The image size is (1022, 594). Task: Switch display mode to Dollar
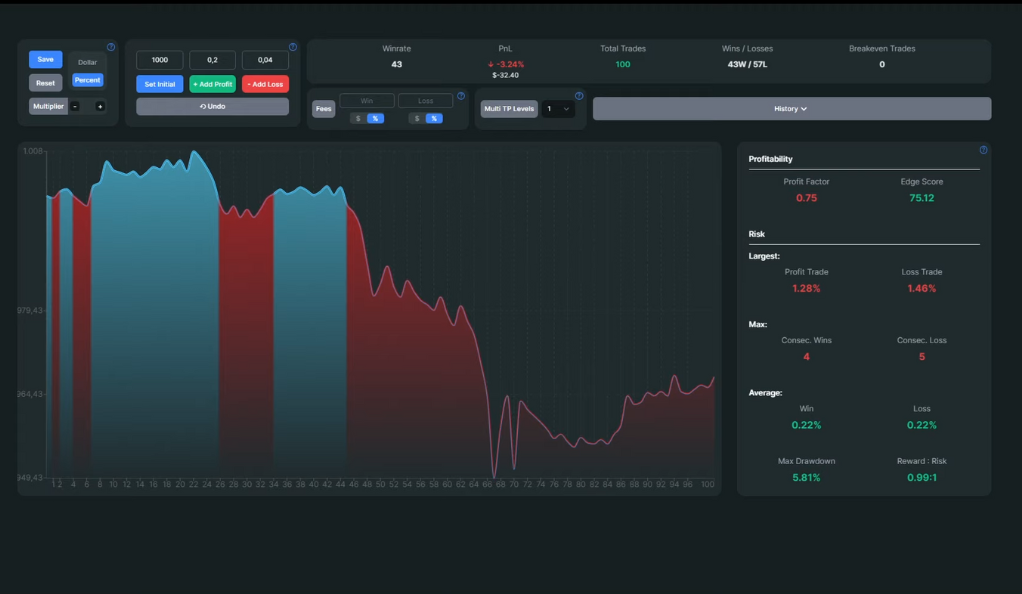pyautogui.click(x=88, y=62)
